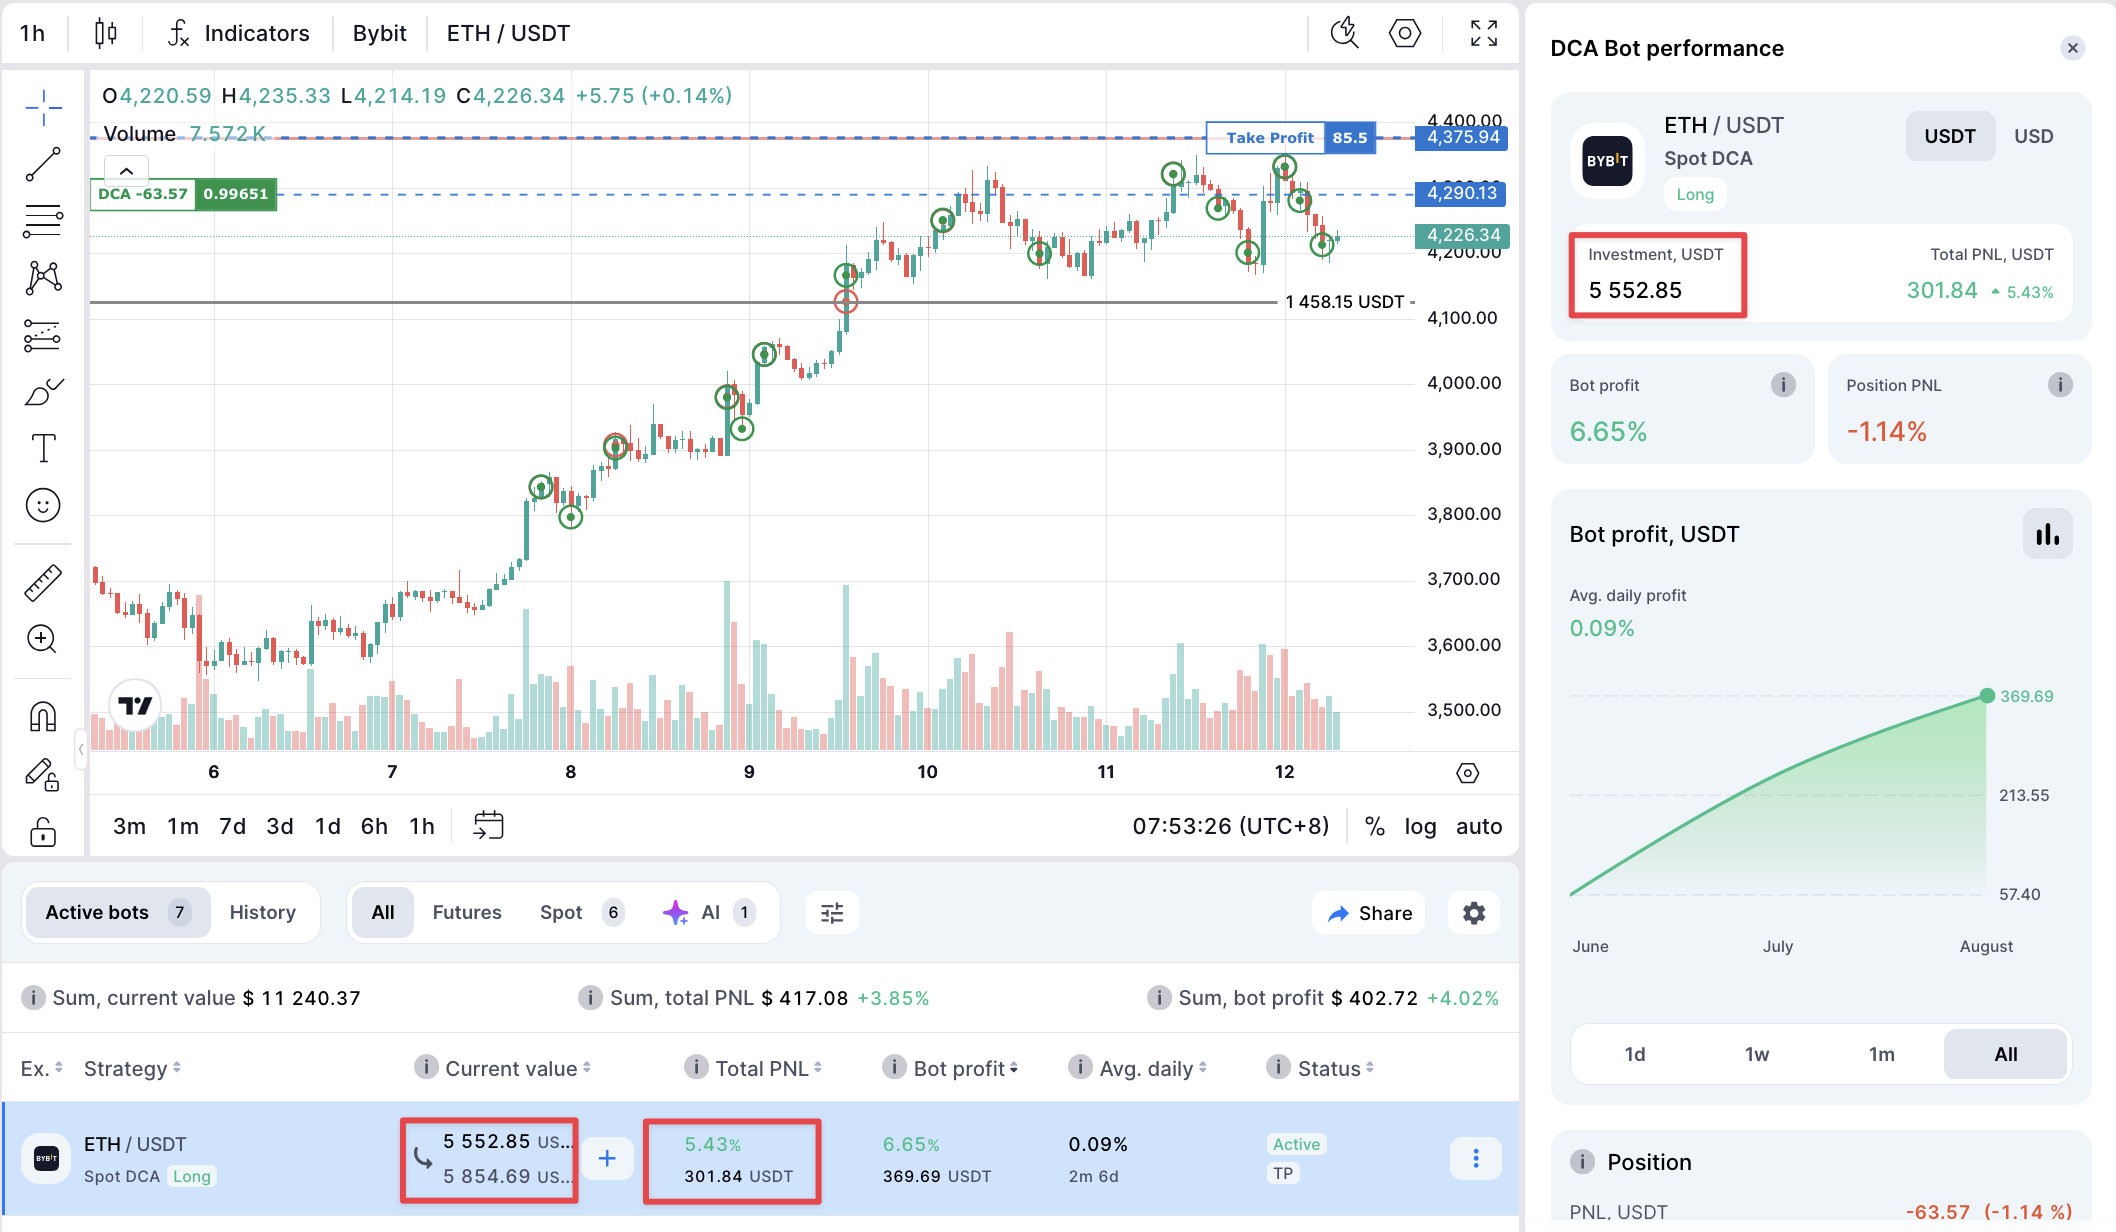The image size is (2116, 1232).
Task: Select the Text tool in sidebar
Action: tap(43, 448)
